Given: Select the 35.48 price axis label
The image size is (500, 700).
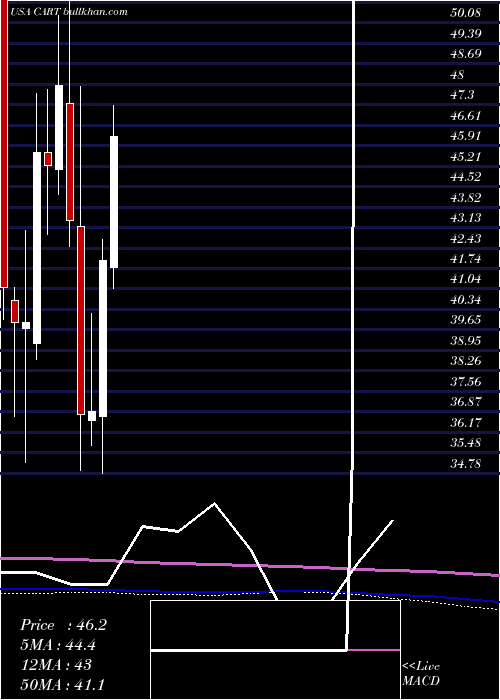Looking at the screenshot, I should point(466,443).
